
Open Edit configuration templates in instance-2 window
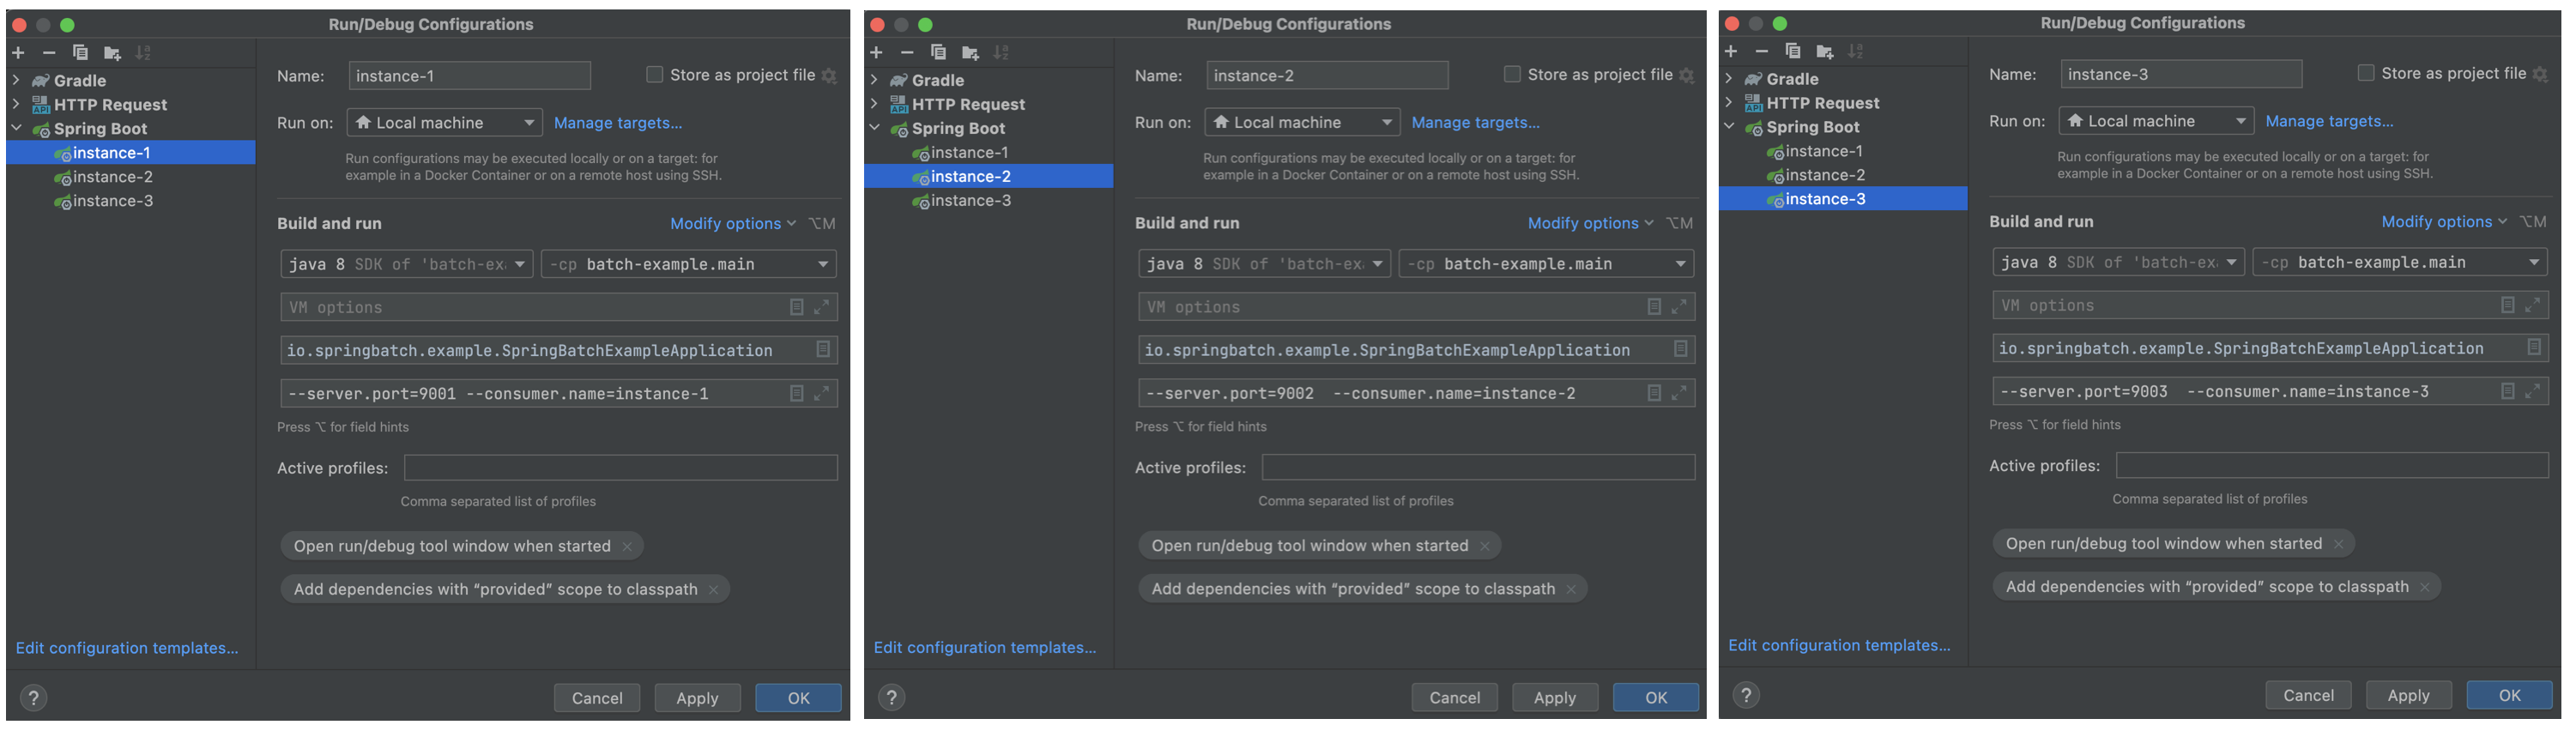click(985, 648)
